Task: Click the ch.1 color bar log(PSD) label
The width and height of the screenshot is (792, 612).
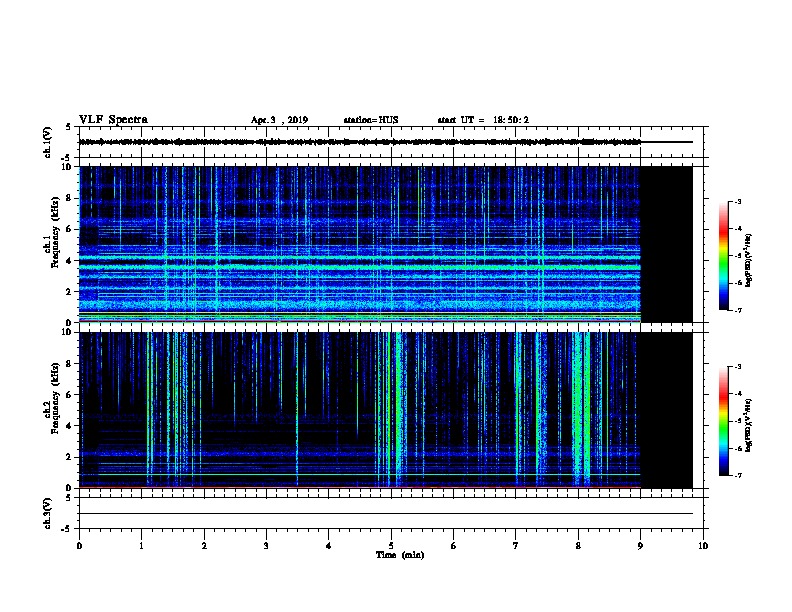Action: click(x=749, y=260)
